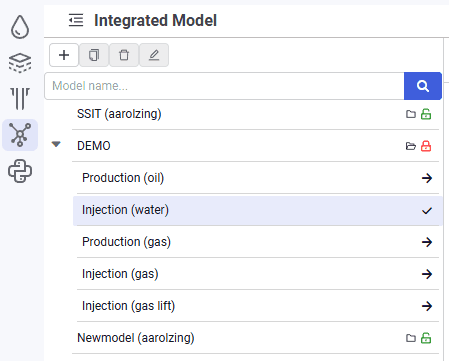This screenshot has width=449, height=361.
Task: Collapse the DEMO model tree
Action: pos(56,144)
